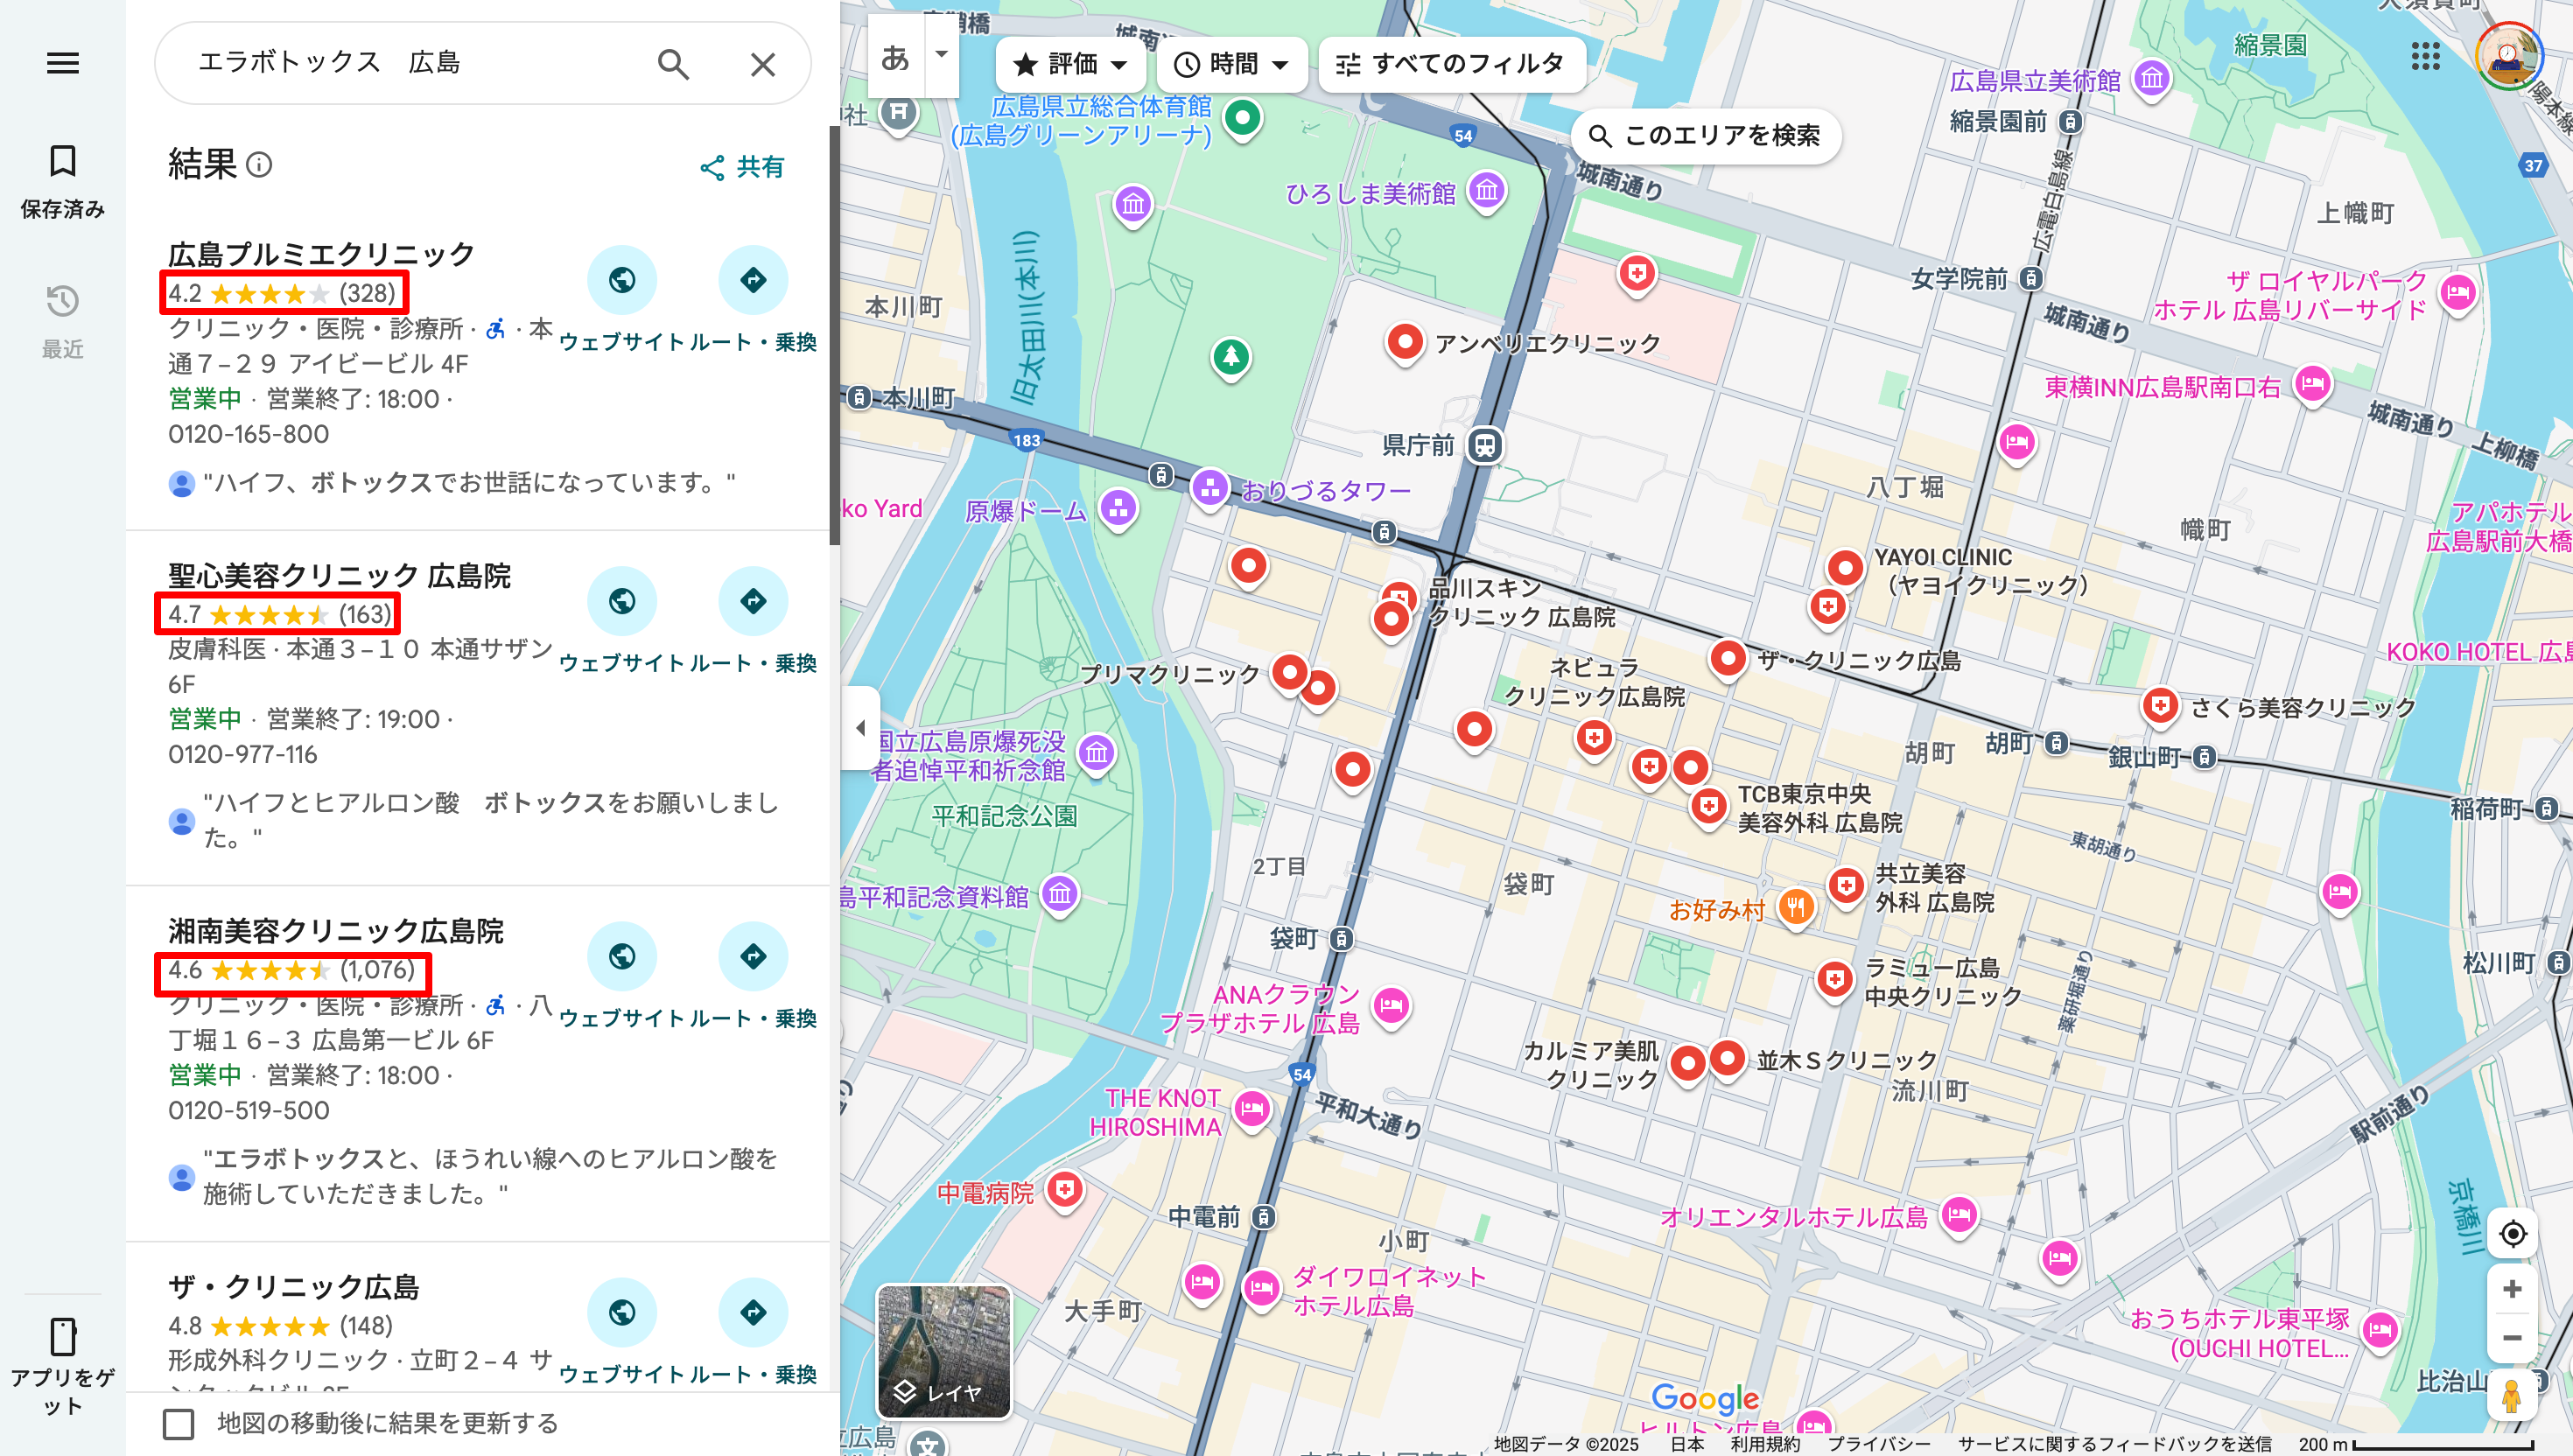The width and height of the screenshot is (2573, 1456).
Task: Click the results info icon
Action: [x=259, y=164]
